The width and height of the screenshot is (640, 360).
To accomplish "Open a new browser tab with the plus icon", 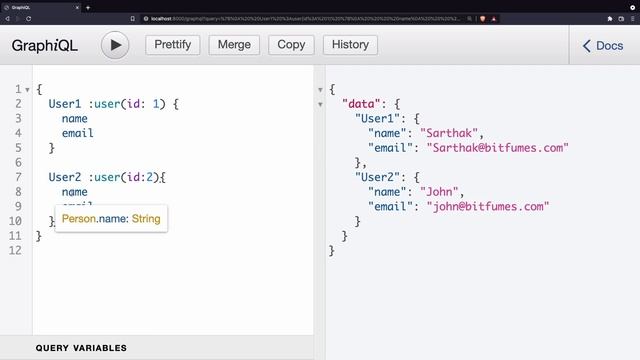I will [88, 7].
